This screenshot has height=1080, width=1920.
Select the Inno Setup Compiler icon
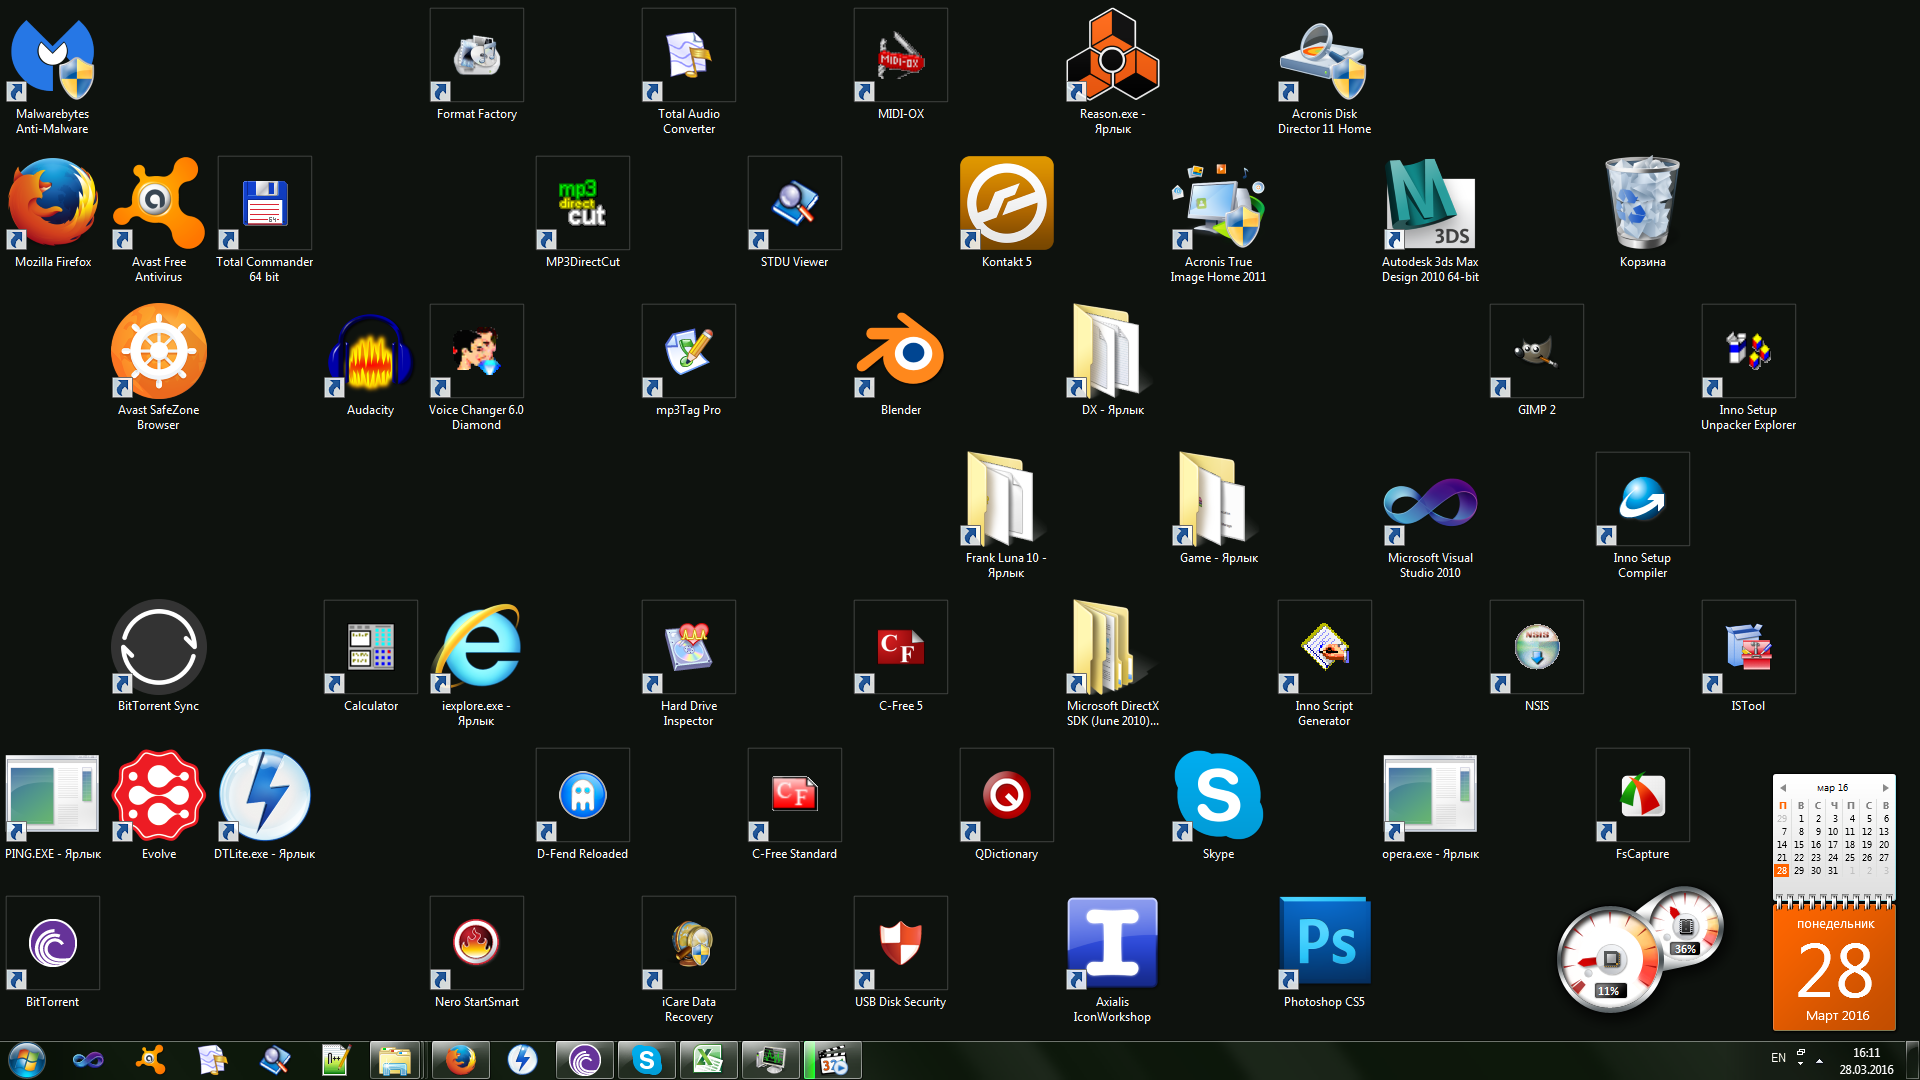click(x=1643, y=500)
